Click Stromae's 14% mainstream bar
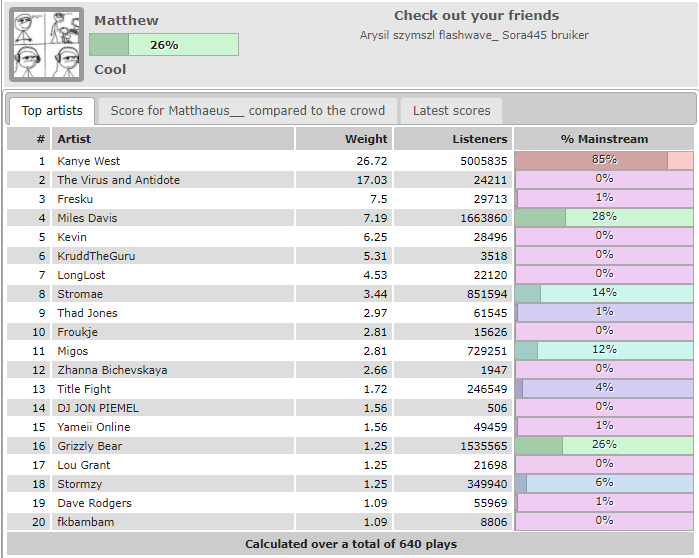Viewport: 699px width, 558px height. 604,294
